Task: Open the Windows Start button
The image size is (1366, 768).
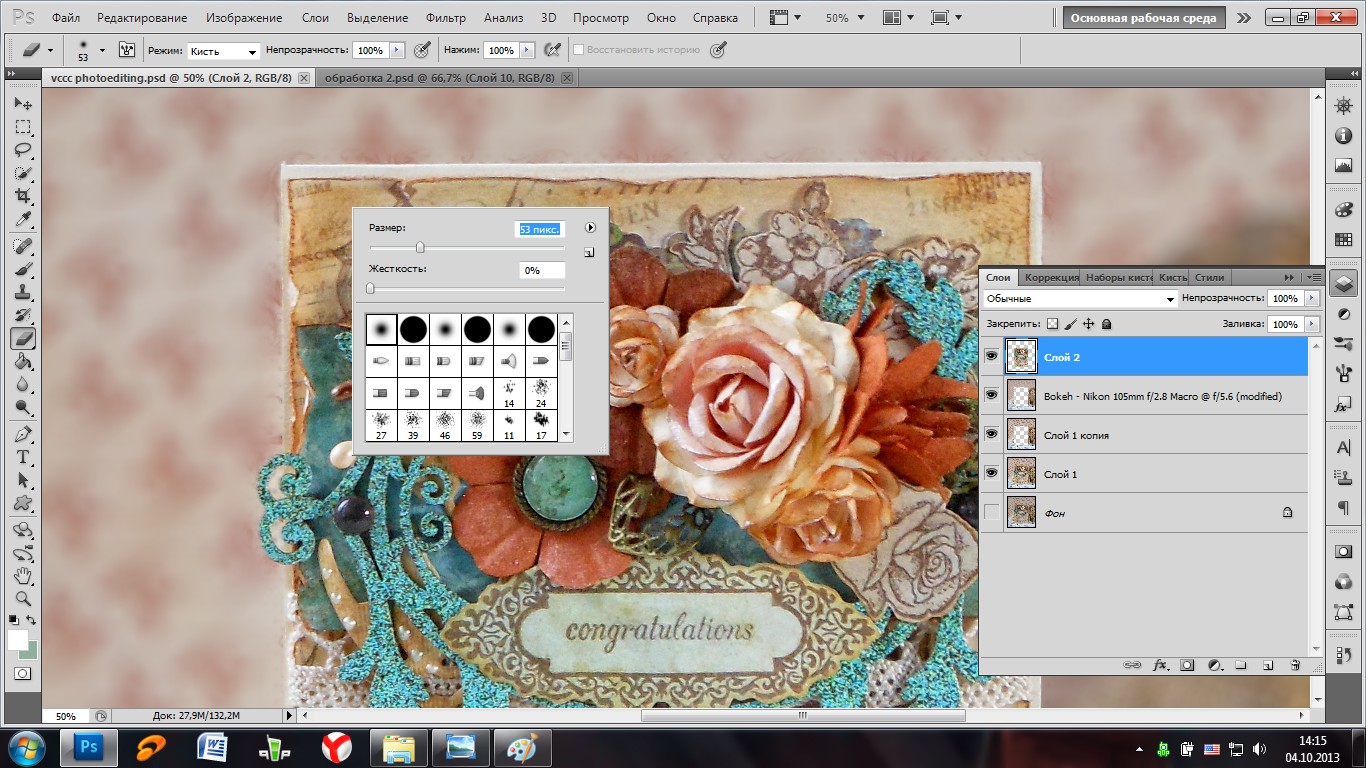Action: coord(26,747)
